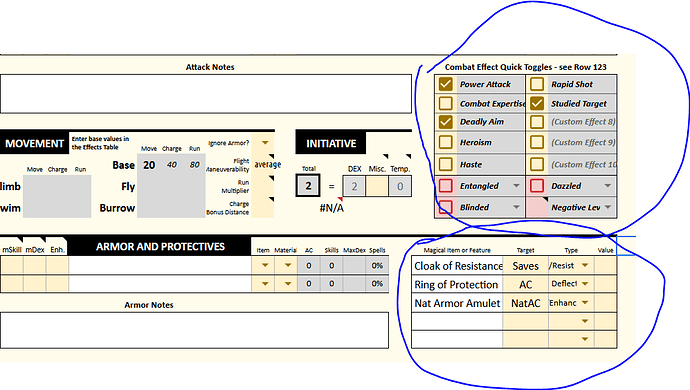Open Material dropdown in top armor row
The image size is (690, 390).
click(288, 265)
